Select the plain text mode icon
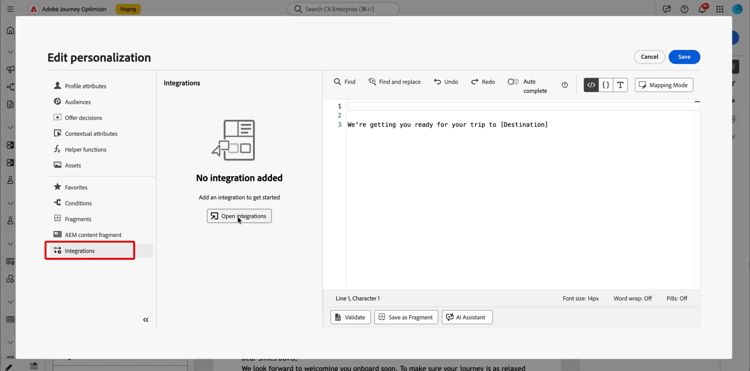This screenshot has width=750, height=371. (x=620, y=85)
